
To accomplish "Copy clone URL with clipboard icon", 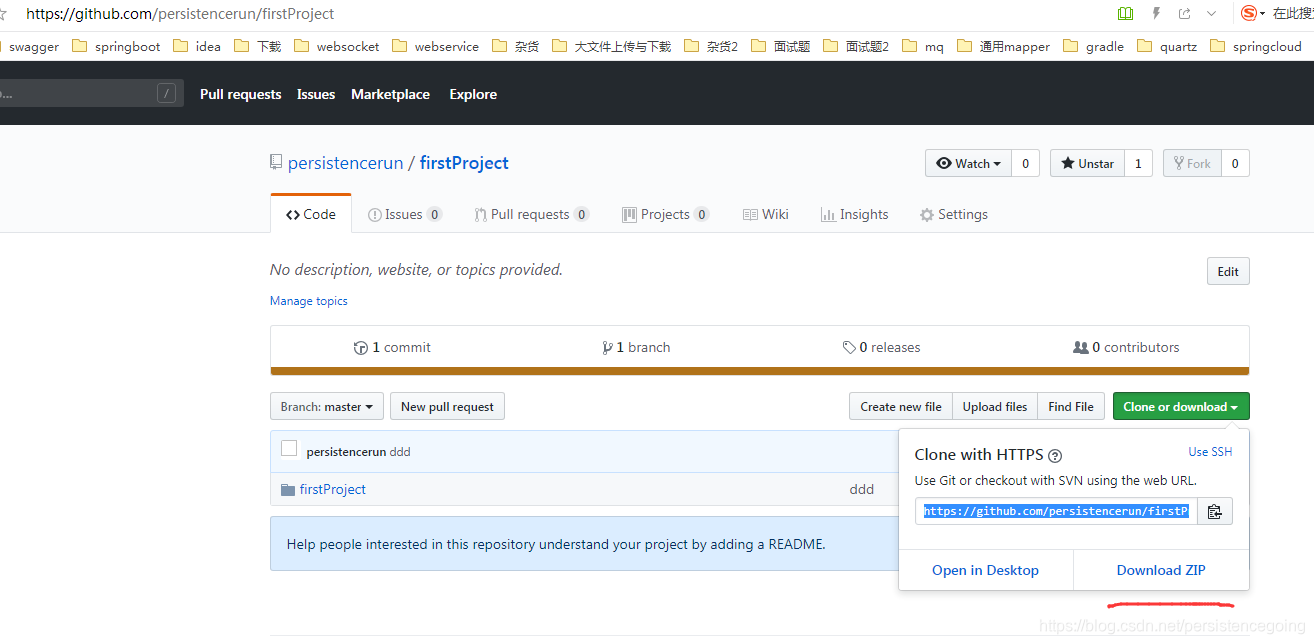I will pos(1214,511).
